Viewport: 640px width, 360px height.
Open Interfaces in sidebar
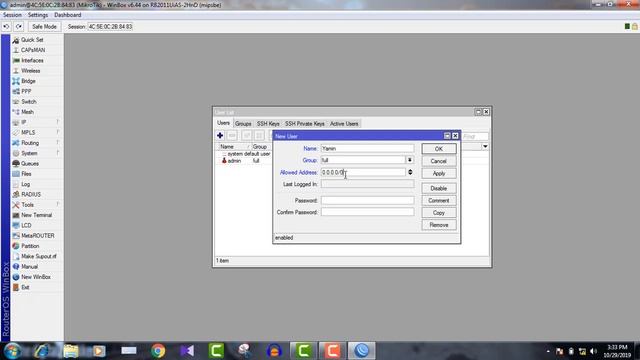pos(32,60)
